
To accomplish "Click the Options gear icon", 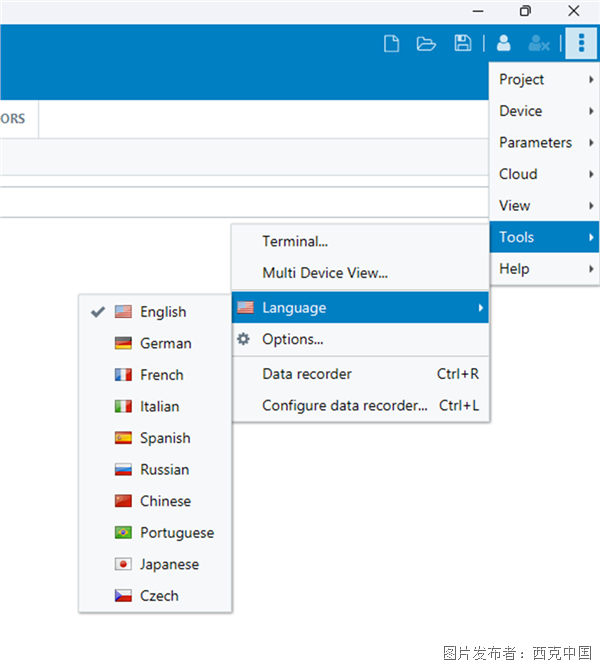I will point(244,339).
